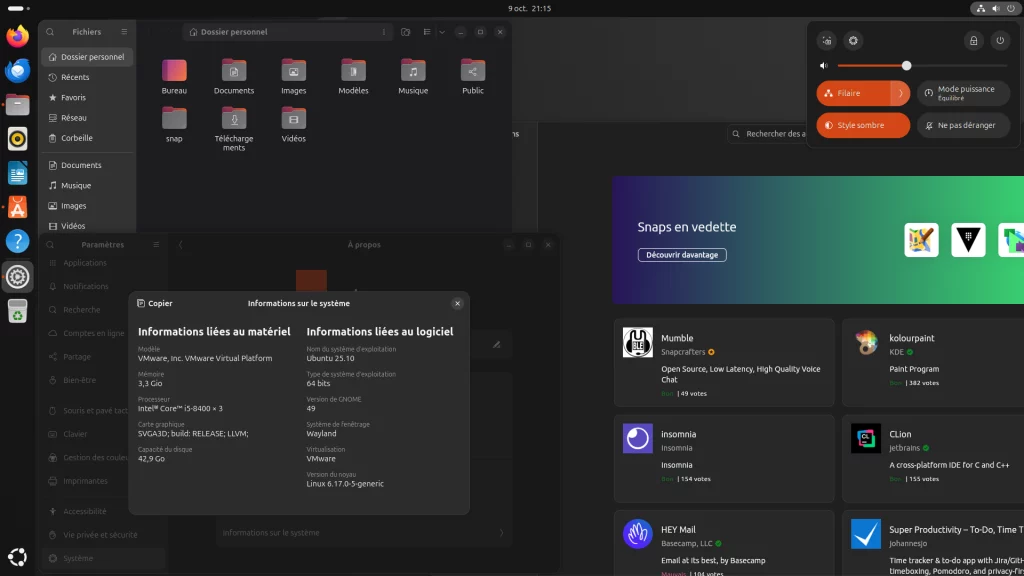This screenshot has height=576, width=1024.
Task: Take a screenshot from quick settings
Action: click(x=826, y=41)
